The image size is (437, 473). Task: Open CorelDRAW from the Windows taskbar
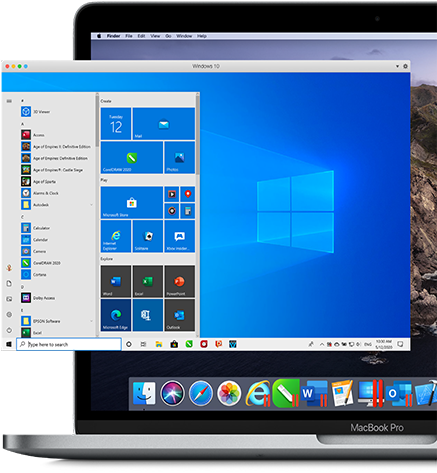pyautogui.click(x=189, y=344)
